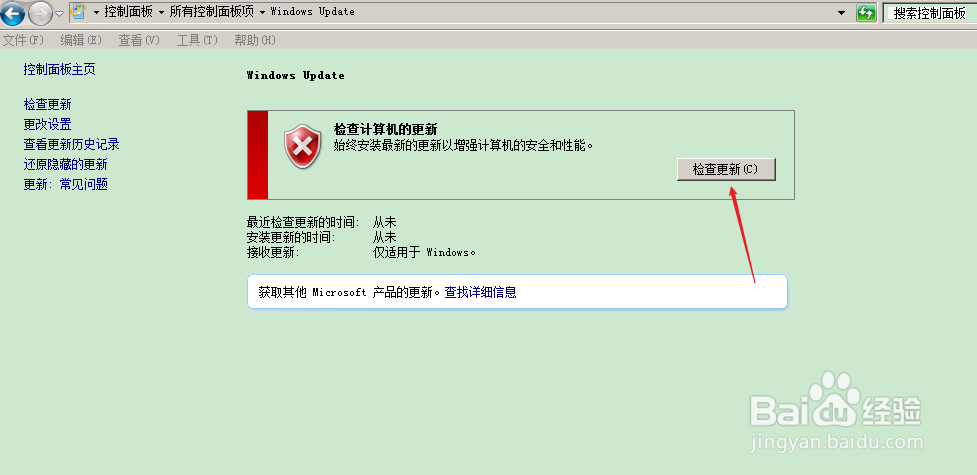Click the 始终安装最新的更新 description text
This screenshot has height=475, width=977.
(x=464, y=145)
